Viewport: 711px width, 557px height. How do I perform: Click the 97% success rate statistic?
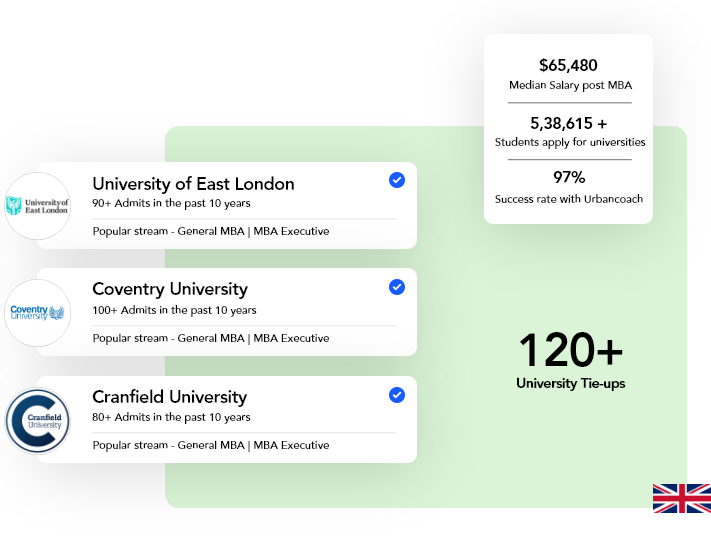pos(568,178)
